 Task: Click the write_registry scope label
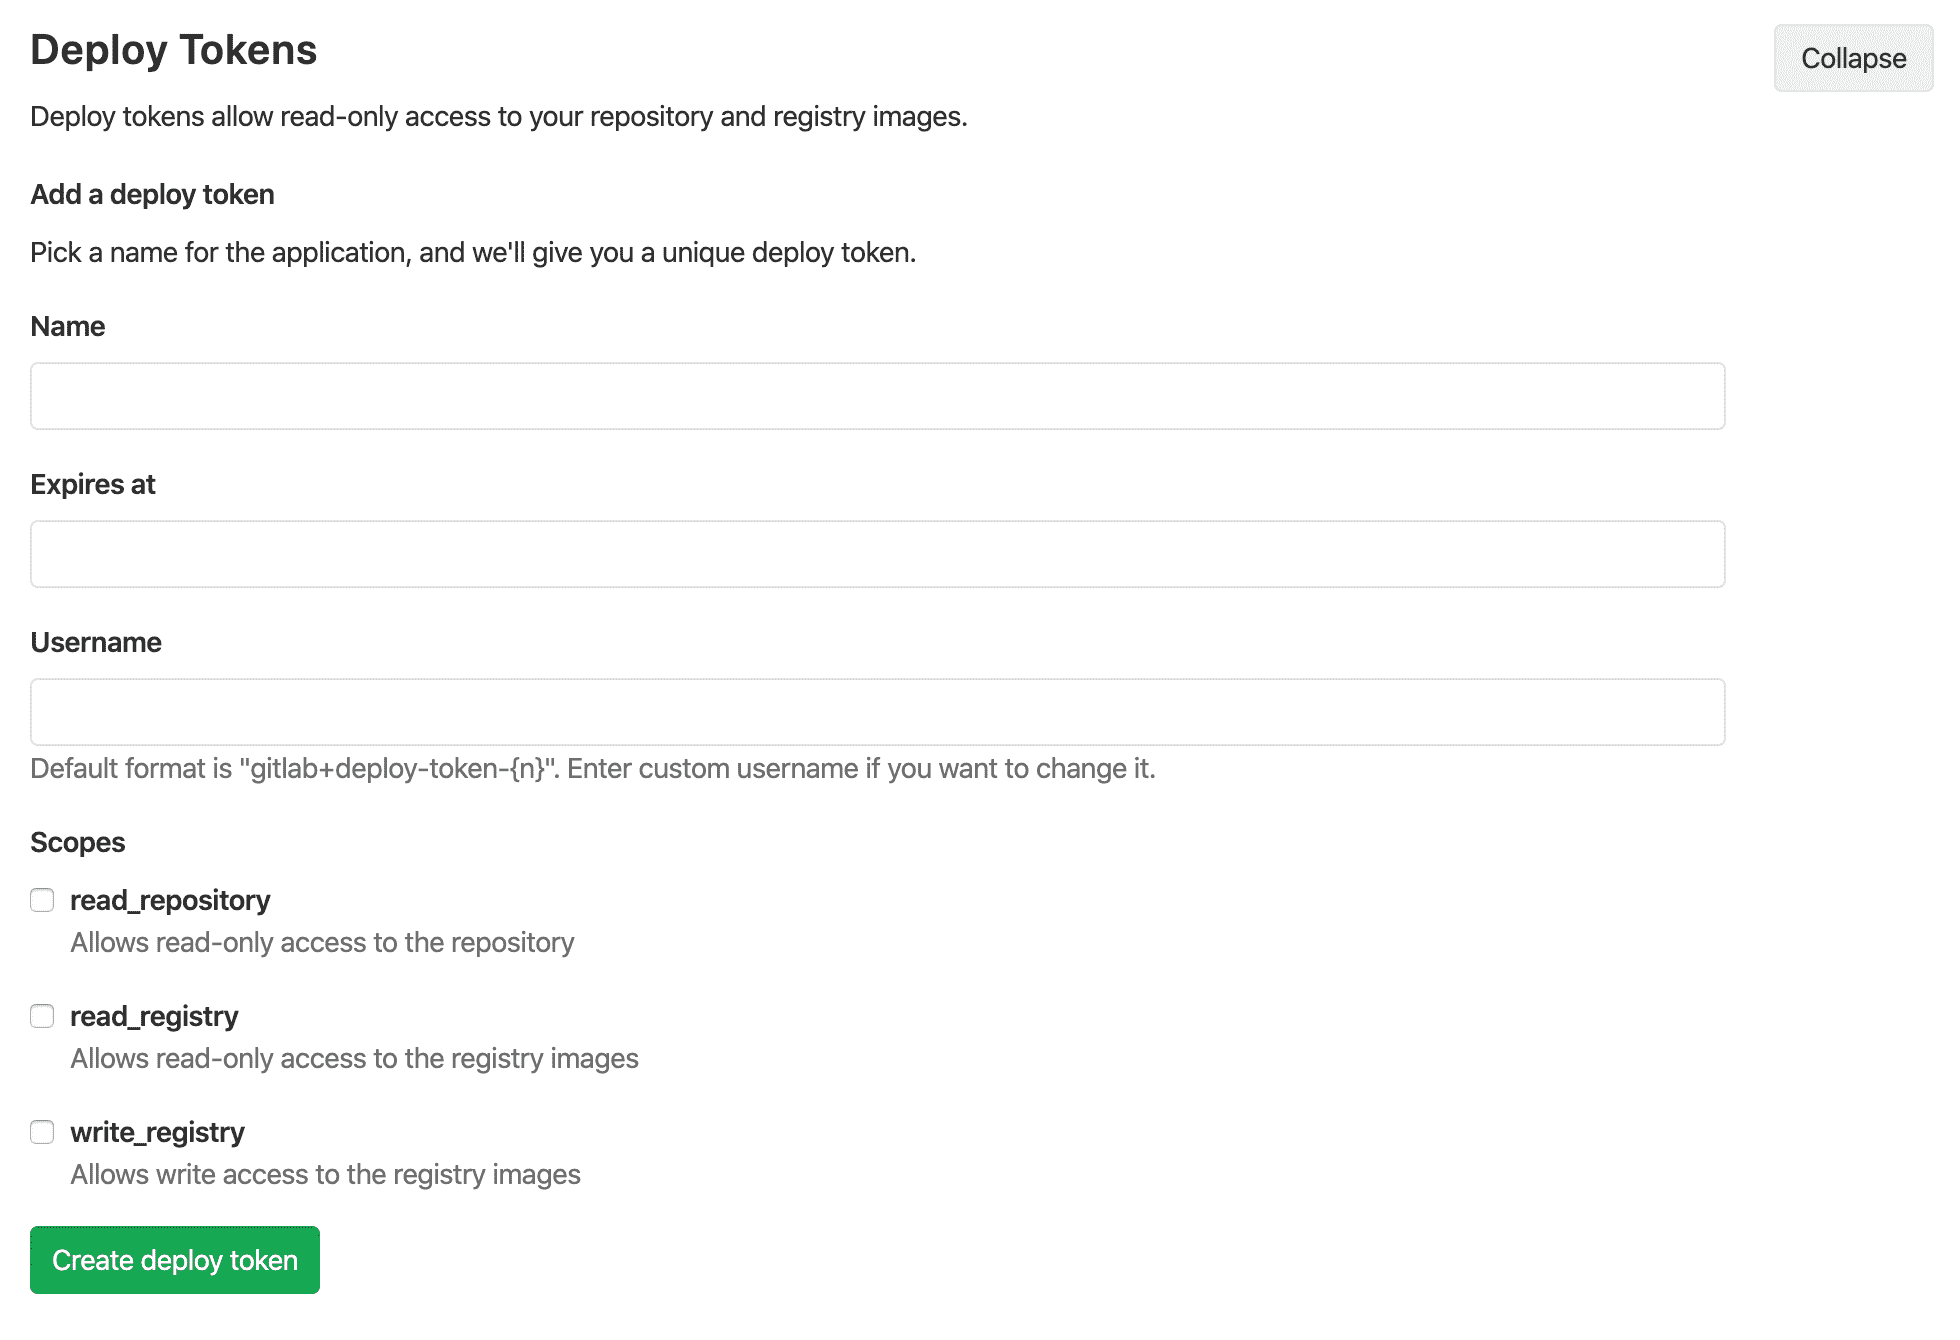pyautogui.click(x=157, y=1132)
